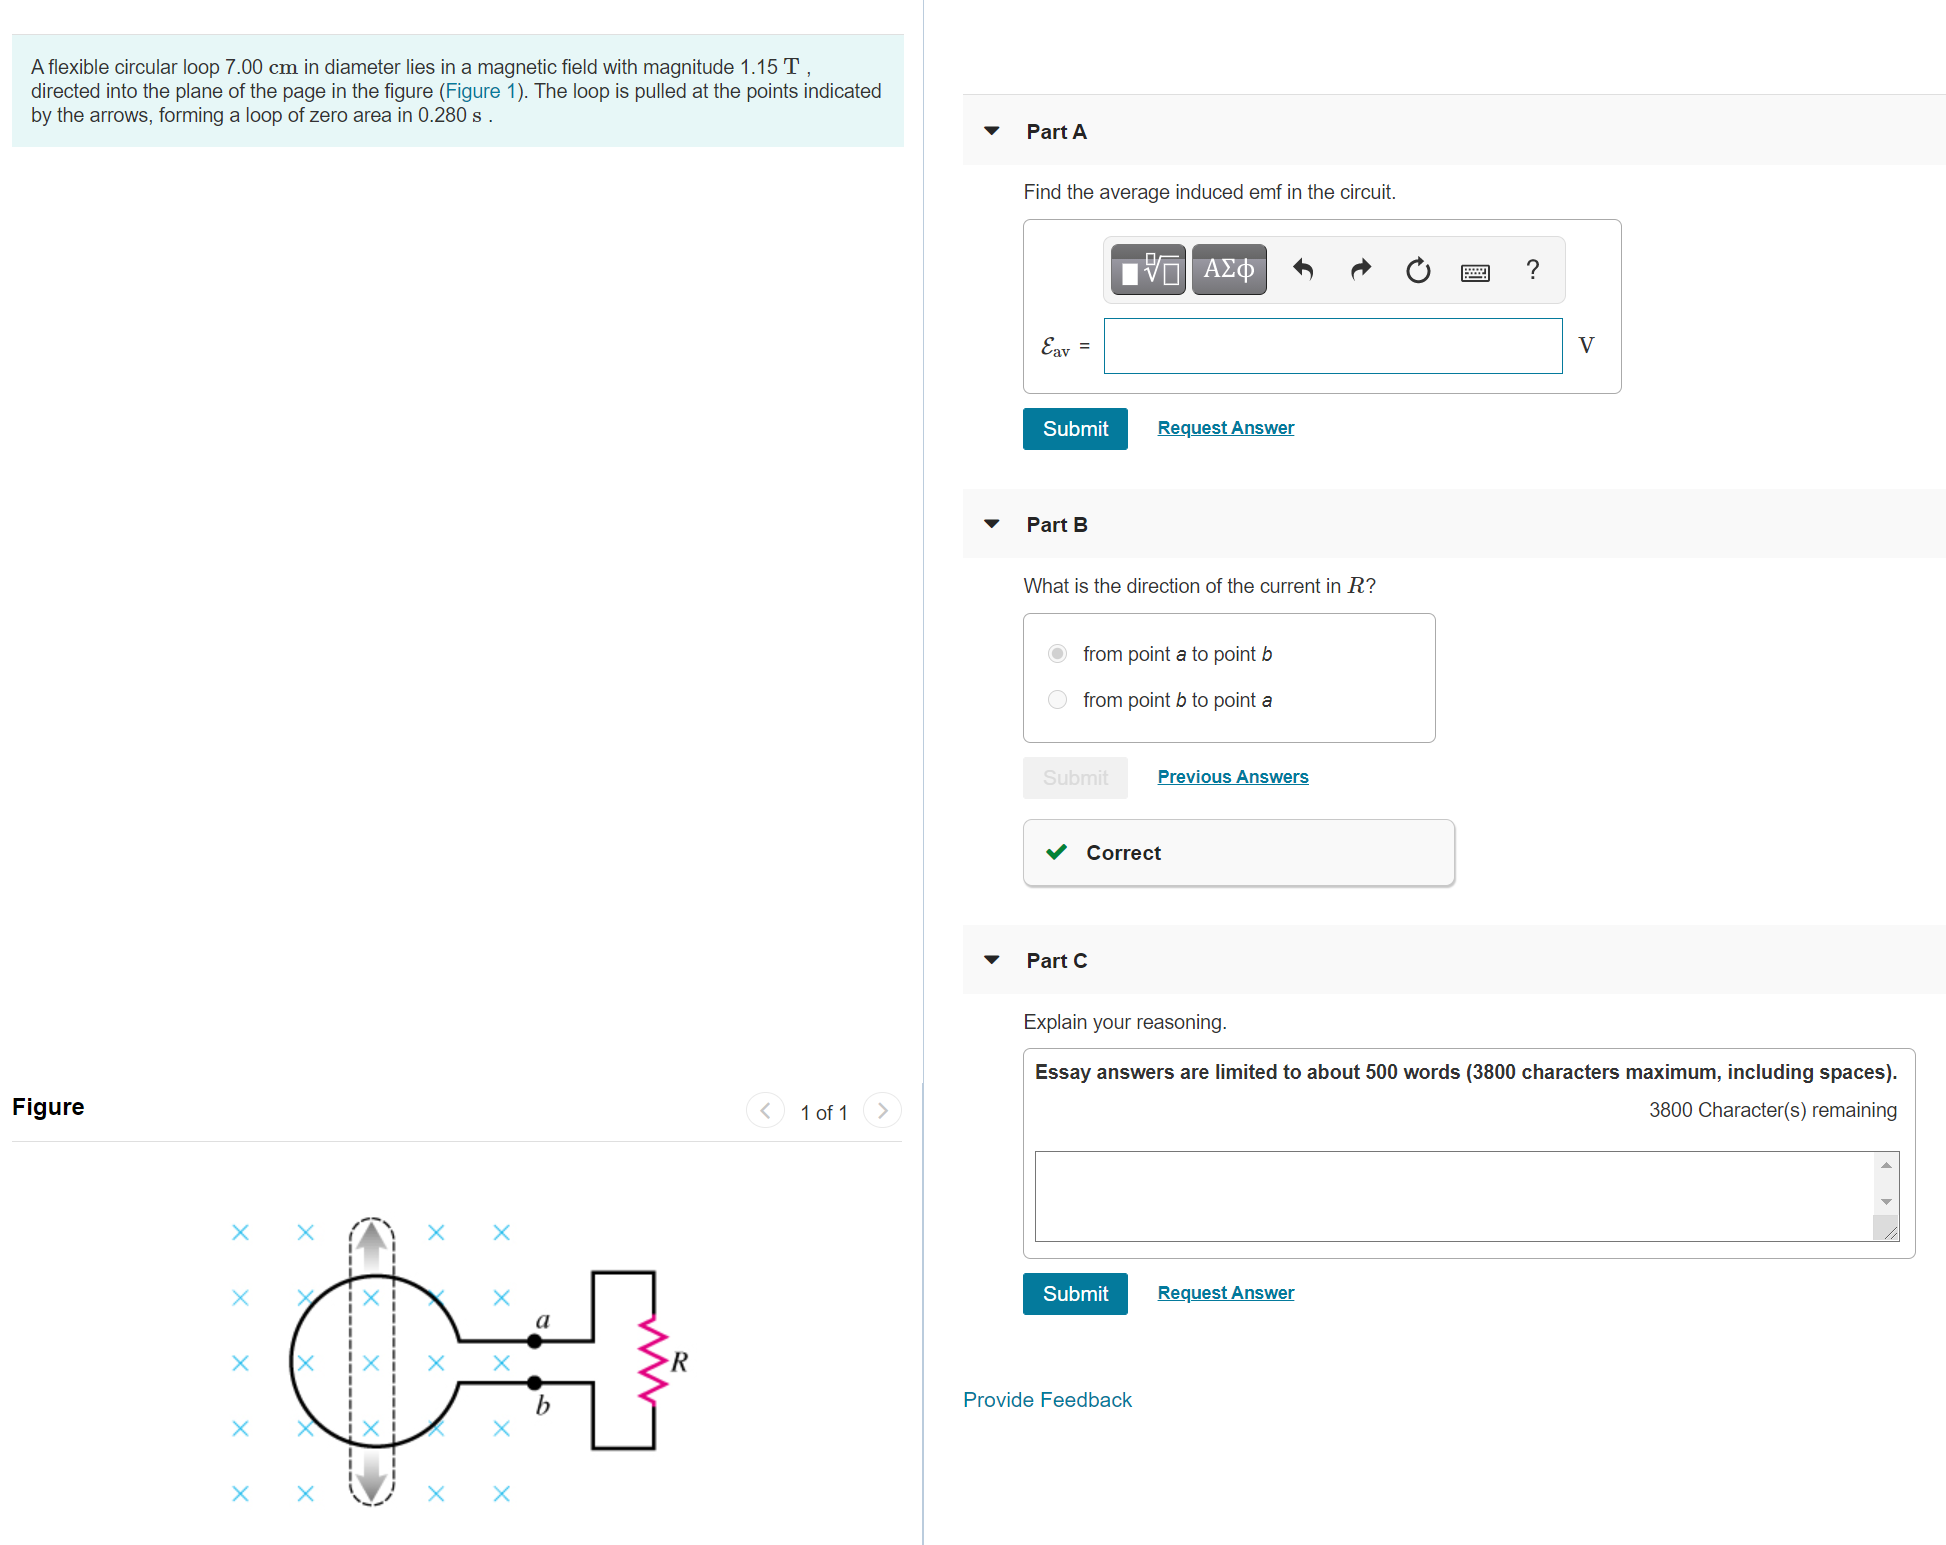Click inside the emf answer field
1946x1545 pixels.
pos(1332,345)
